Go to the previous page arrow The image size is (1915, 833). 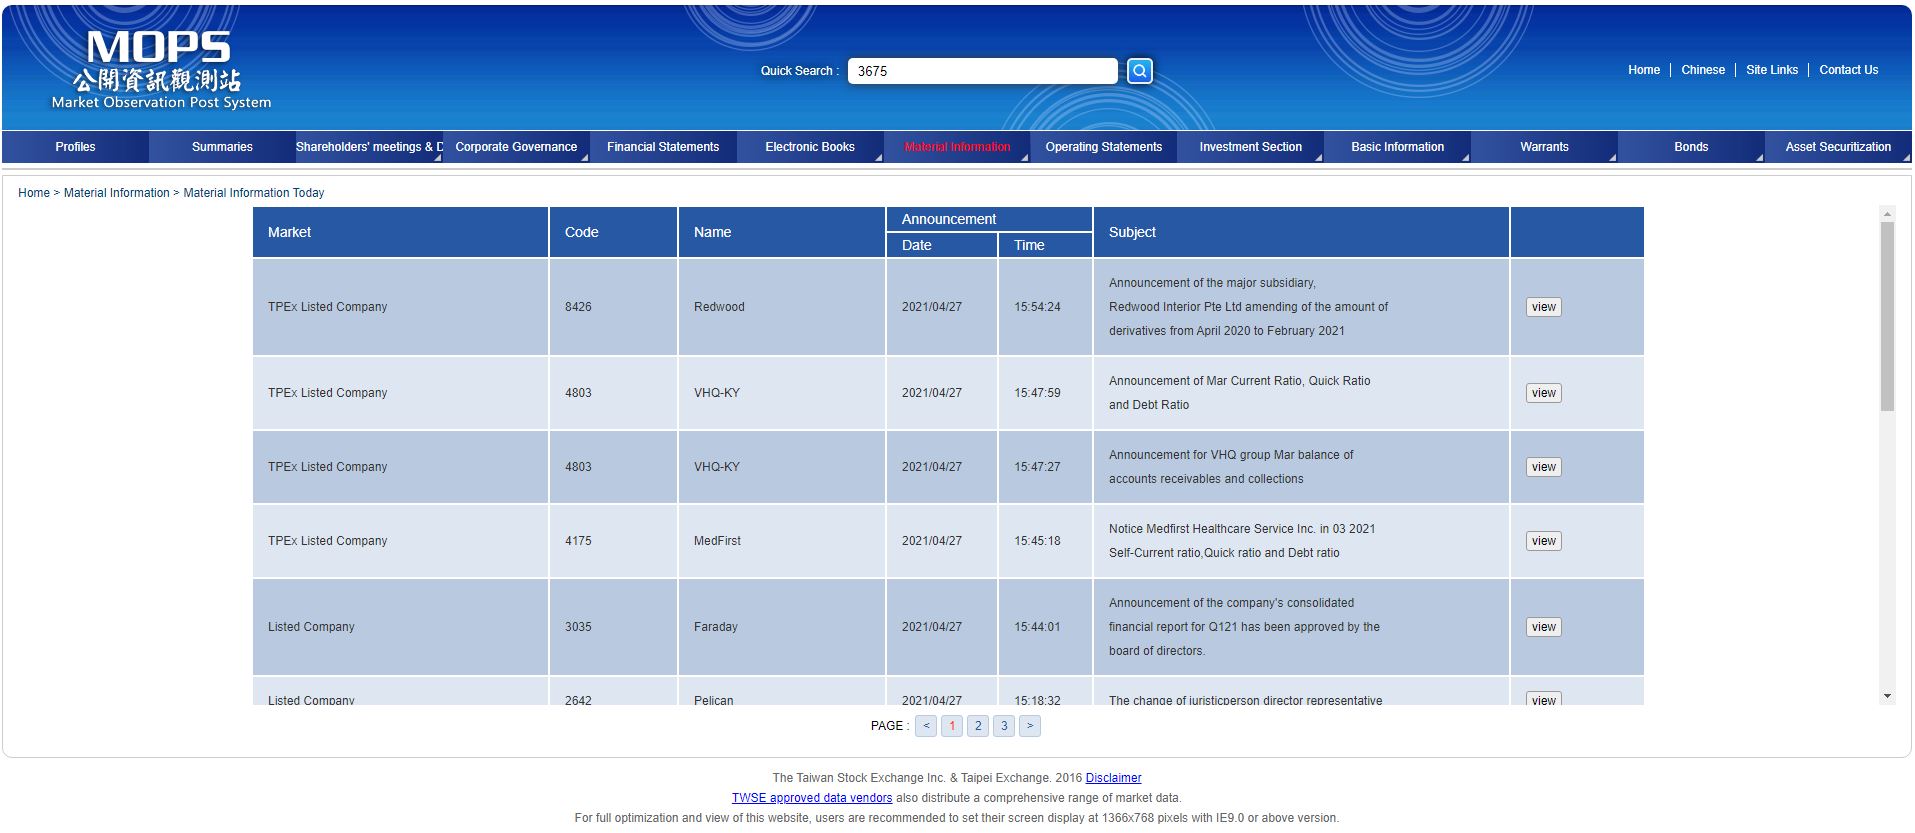coord(926,726)
